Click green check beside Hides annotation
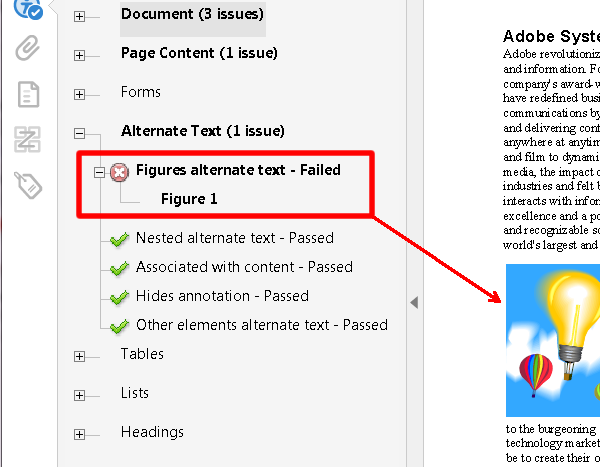The width and height of the screenshot is (600, 467). (x=120, y=297)
